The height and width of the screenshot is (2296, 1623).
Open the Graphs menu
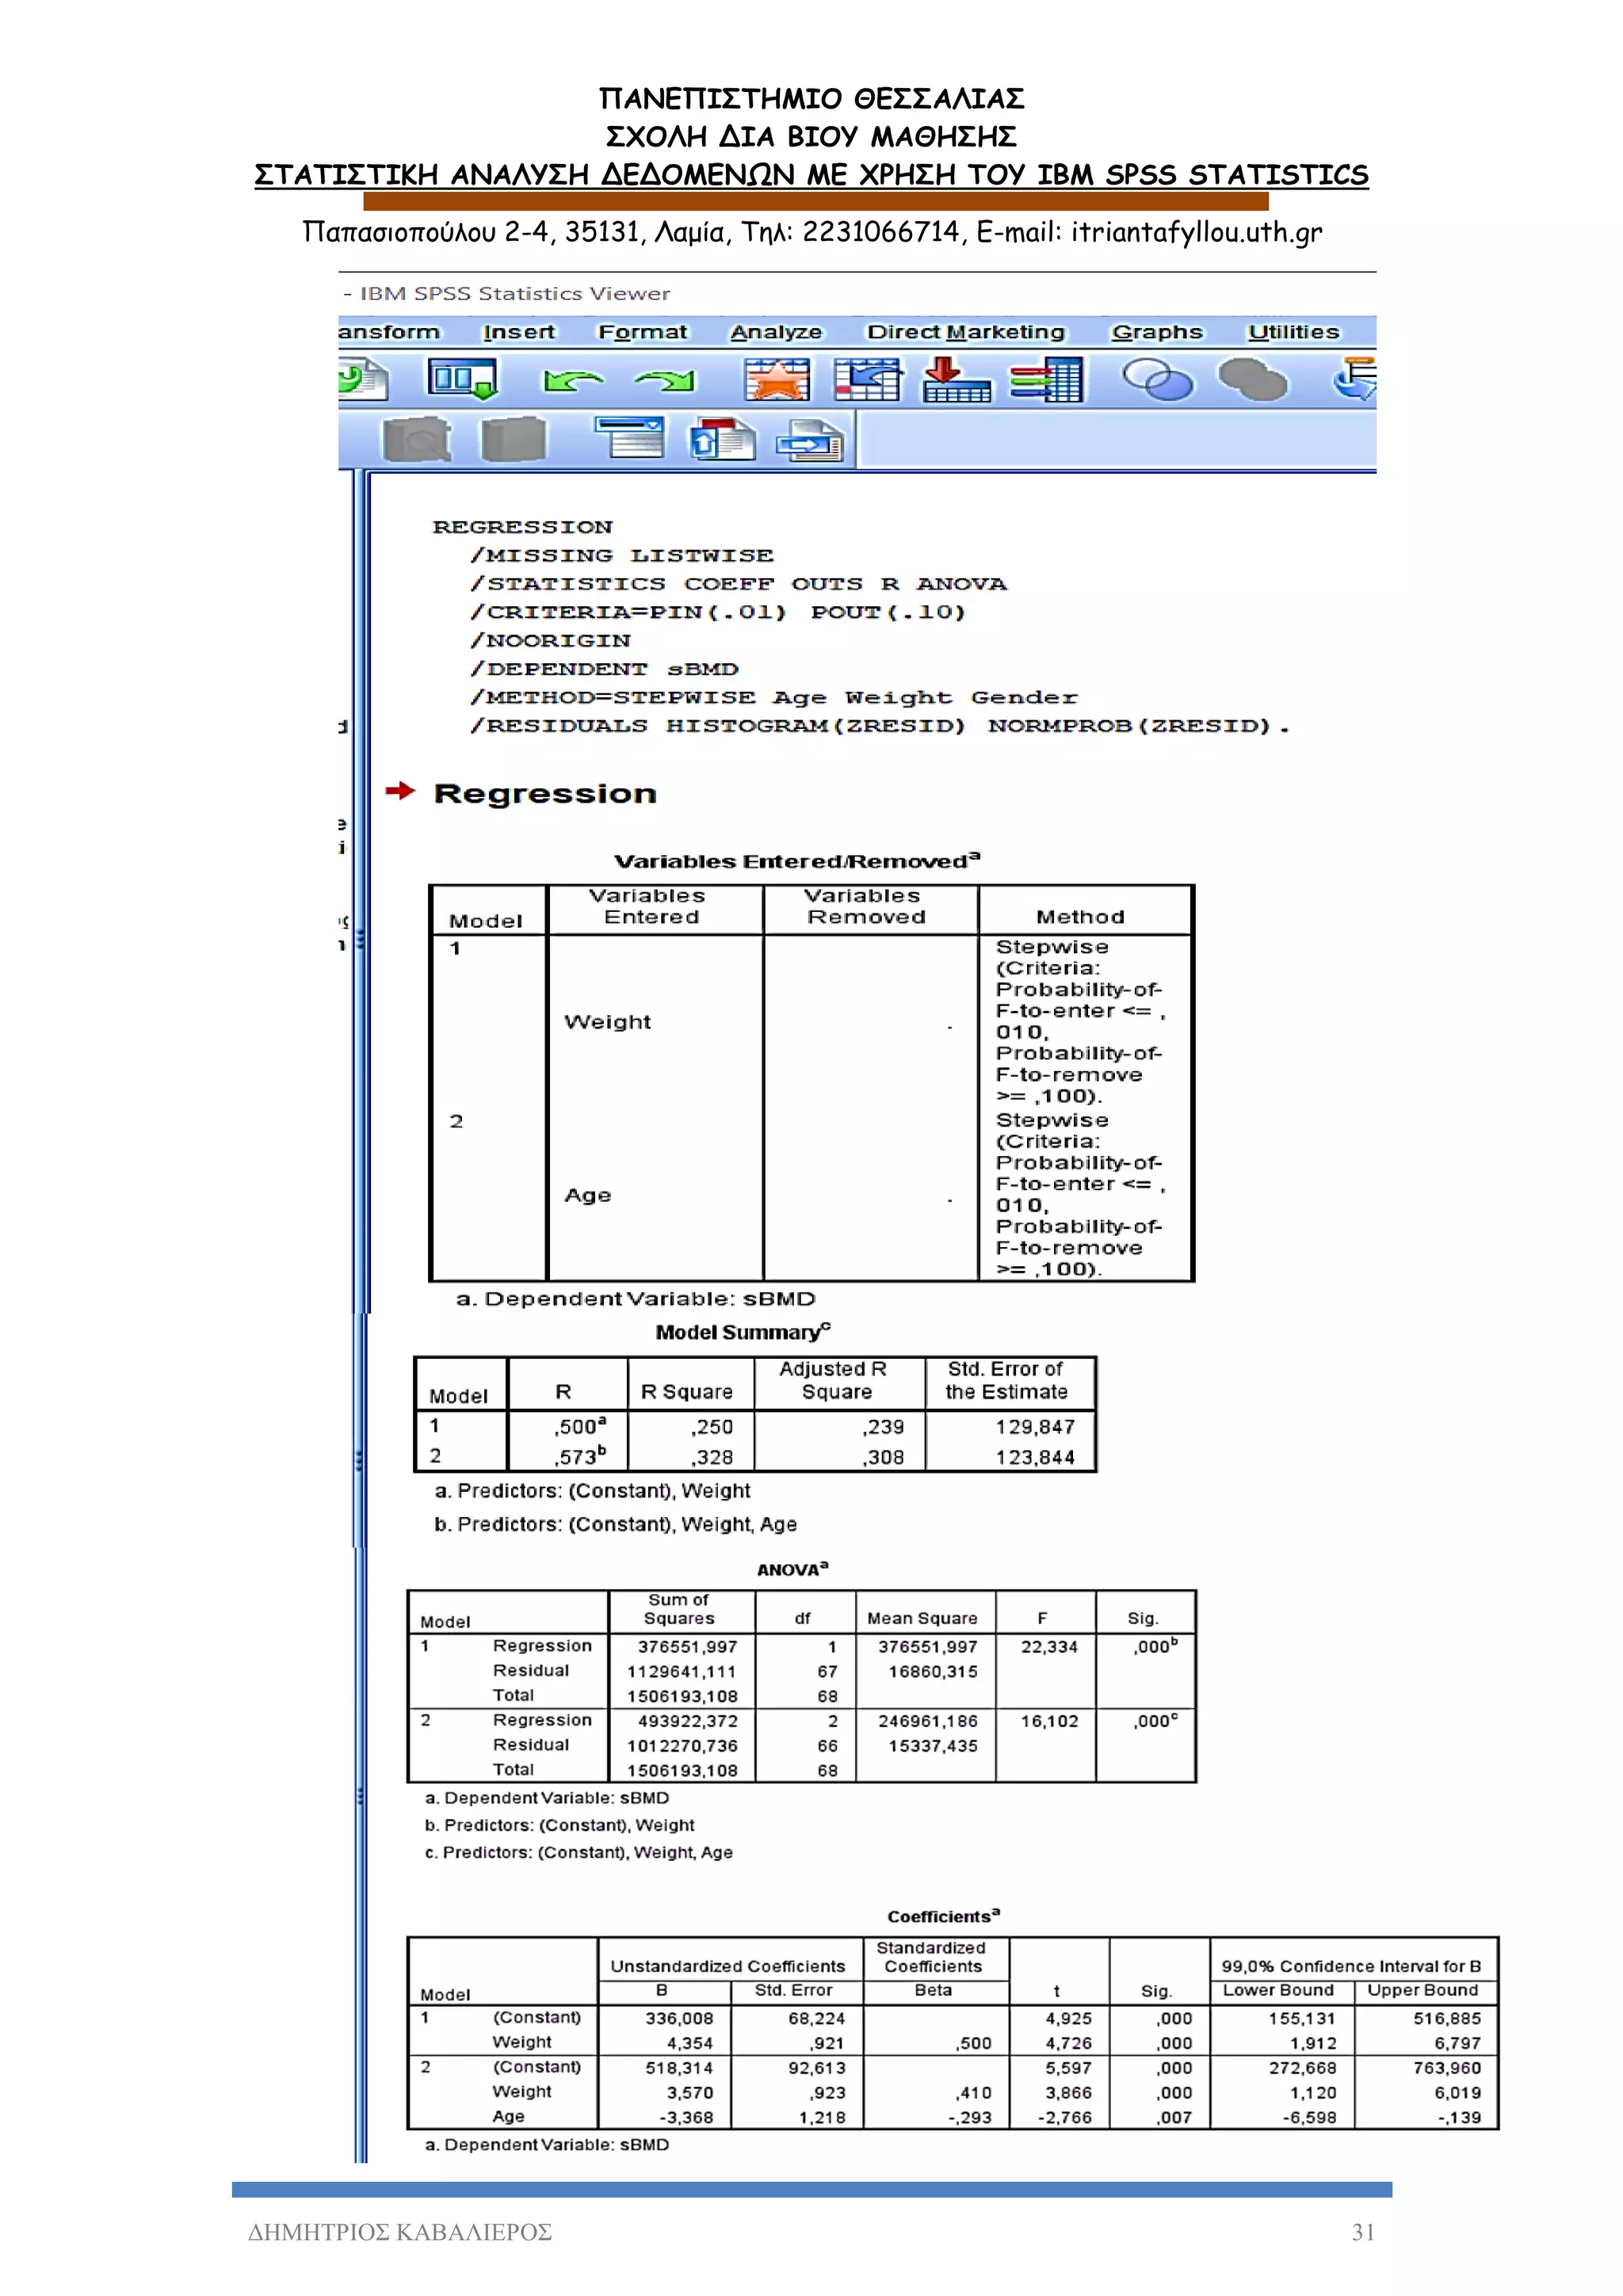pos(1157,332)
